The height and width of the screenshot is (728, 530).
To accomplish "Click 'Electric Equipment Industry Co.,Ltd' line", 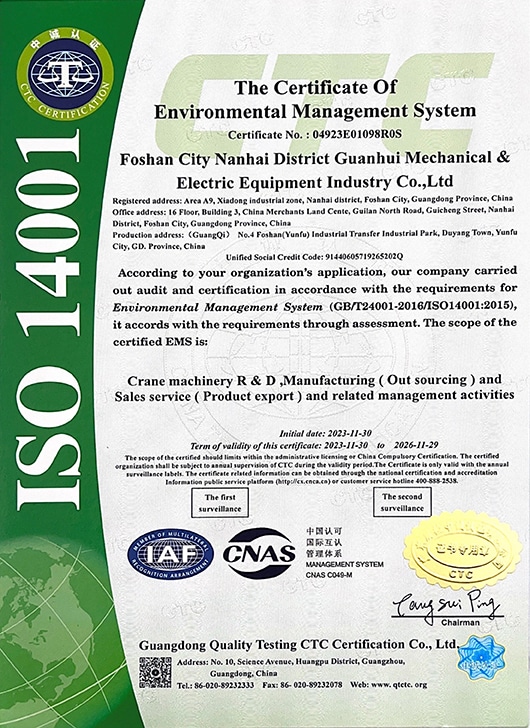I will (315, 182).
